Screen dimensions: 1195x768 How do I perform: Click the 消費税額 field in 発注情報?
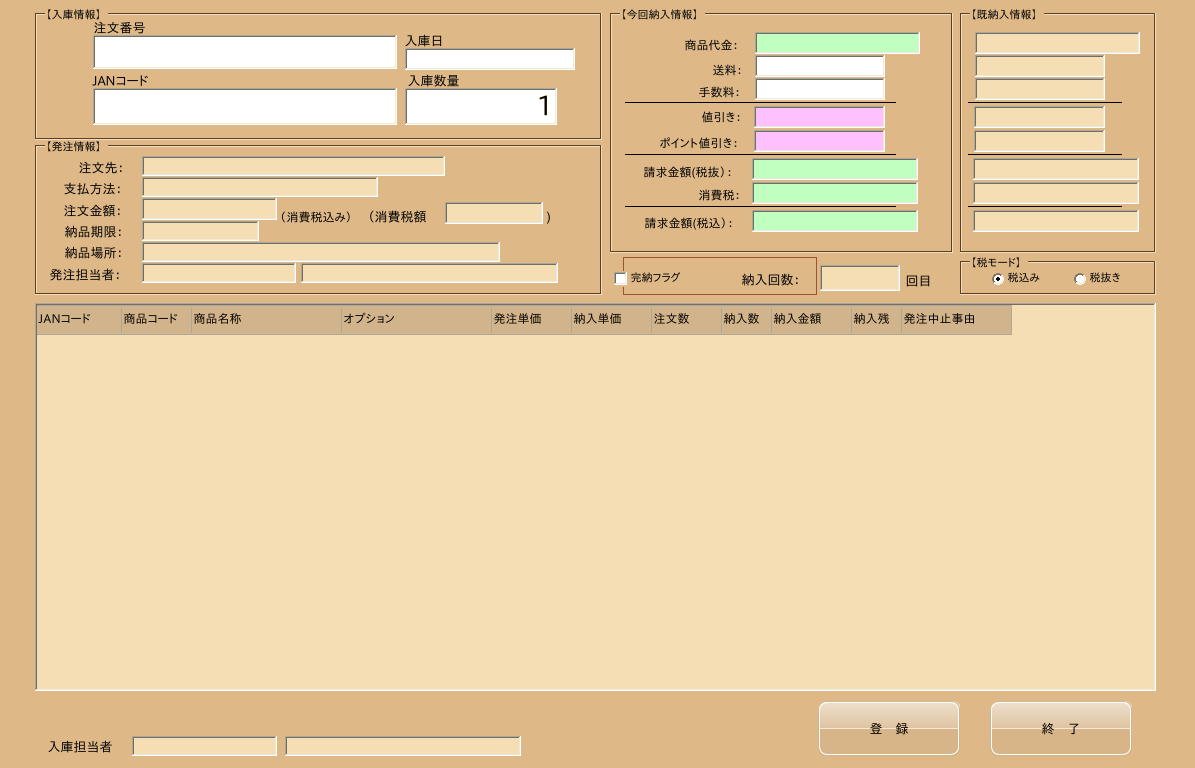coord(494,213)
